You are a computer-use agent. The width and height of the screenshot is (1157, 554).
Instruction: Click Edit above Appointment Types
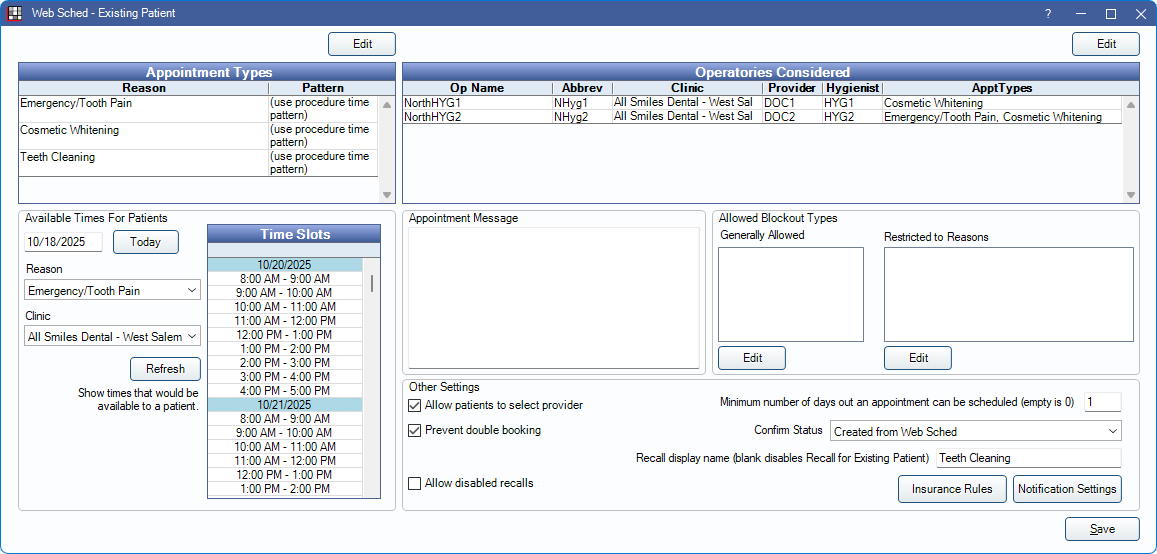361,44
